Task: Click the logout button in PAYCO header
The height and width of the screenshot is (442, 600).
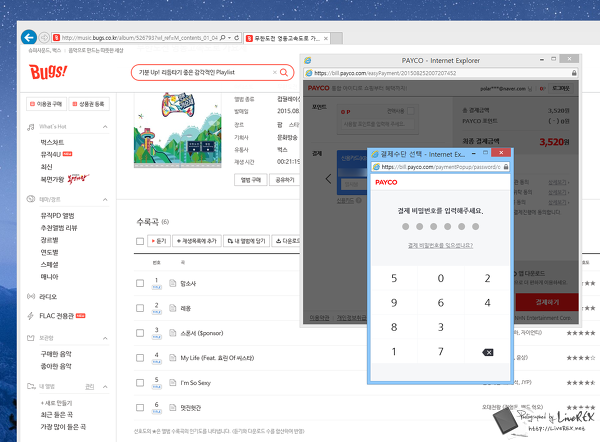Action: pos(561,88)
